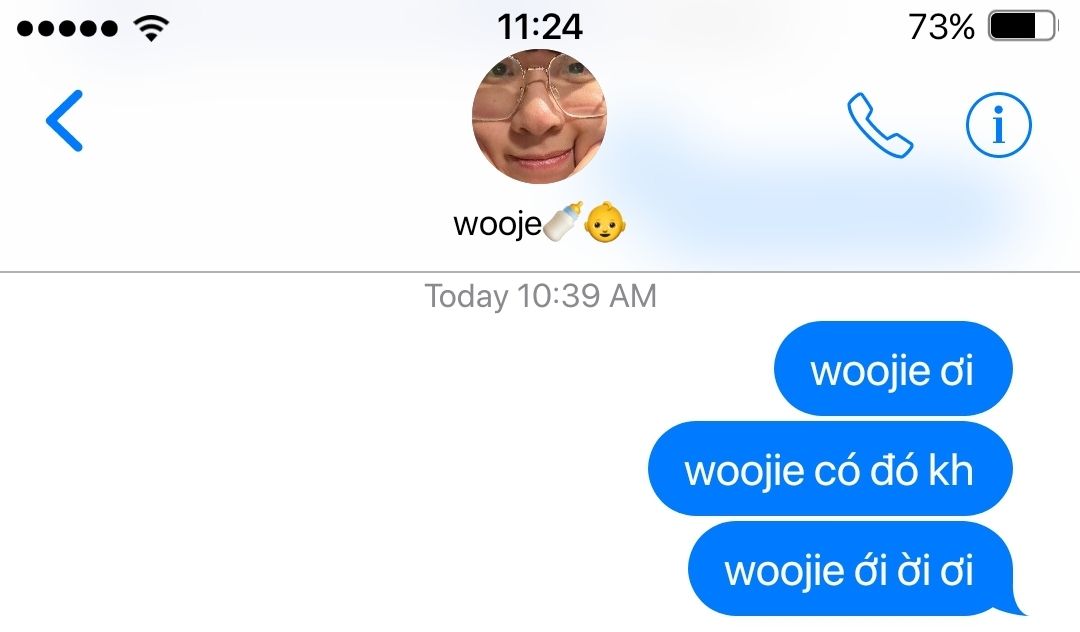Tap the baby bottle emoji in contact name
Screen dimensions: 1080x632
(x=563, y=222)
